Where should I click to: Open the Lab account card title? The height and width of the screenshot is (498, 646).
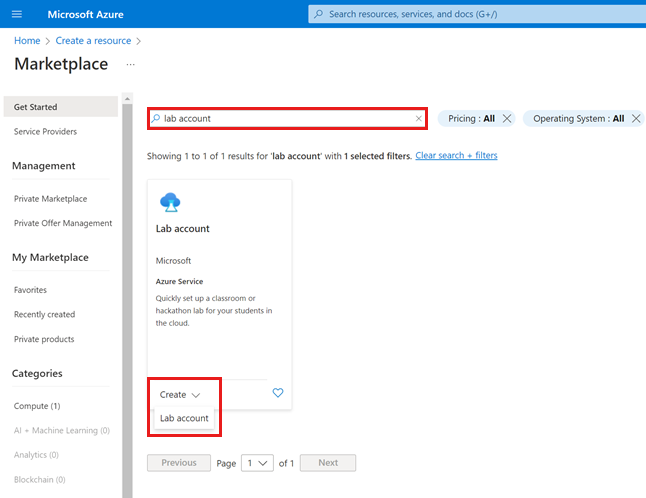click(183, 229)
